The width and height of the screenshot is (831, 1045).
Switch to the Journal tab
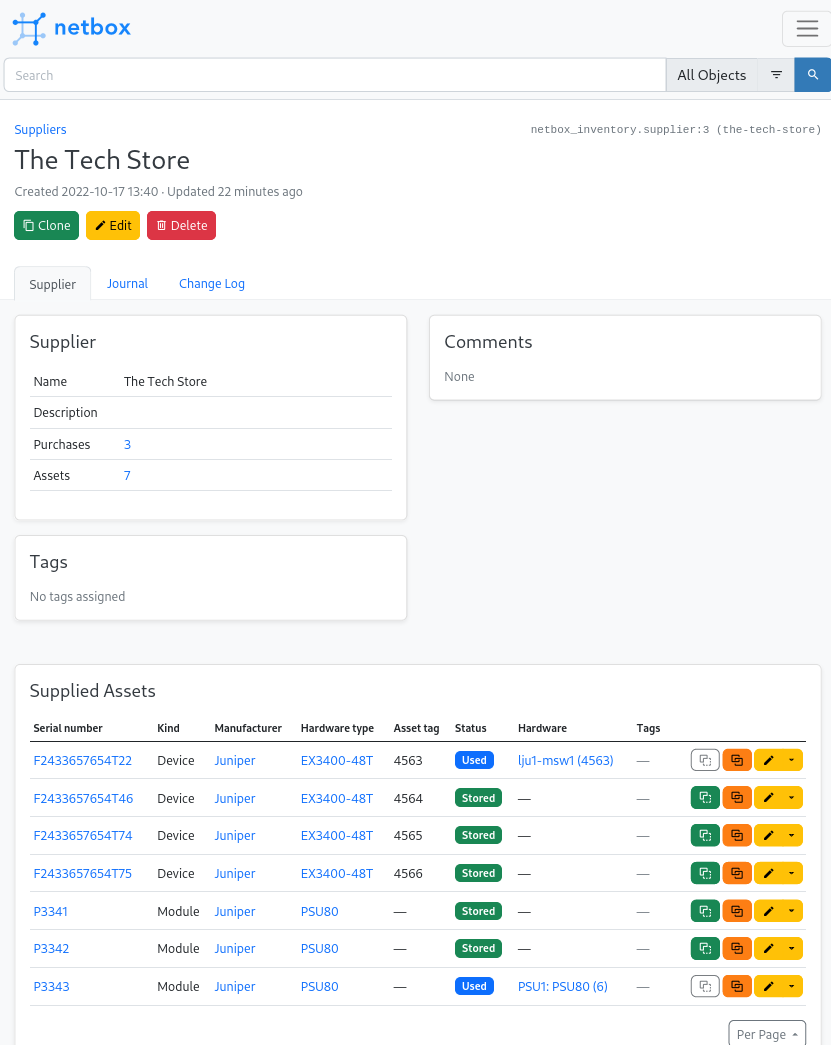point(127,283)
